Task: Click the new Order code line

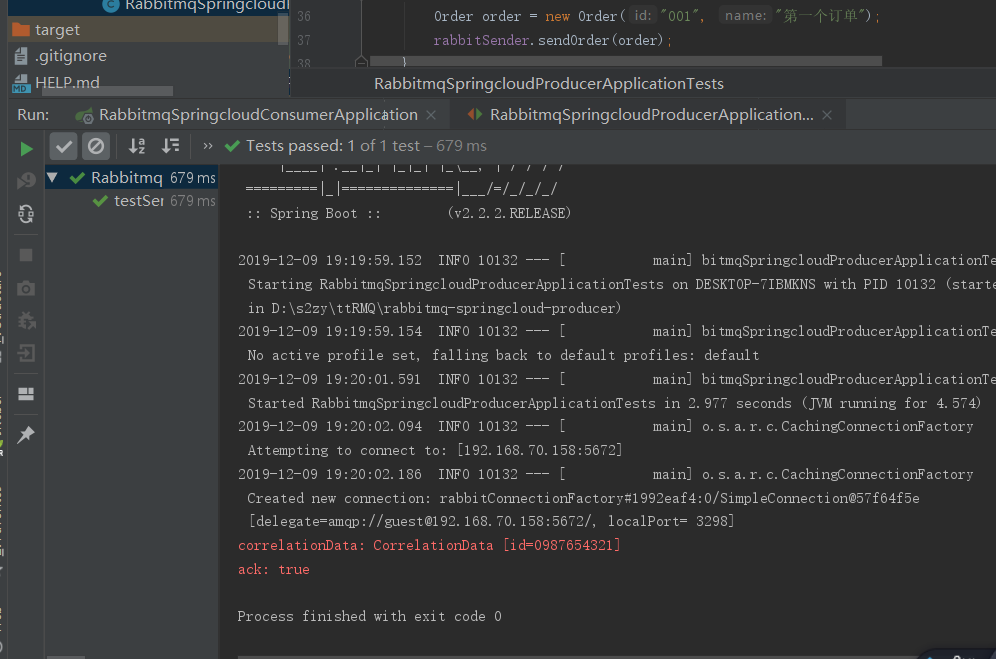Action: (656, 16)
